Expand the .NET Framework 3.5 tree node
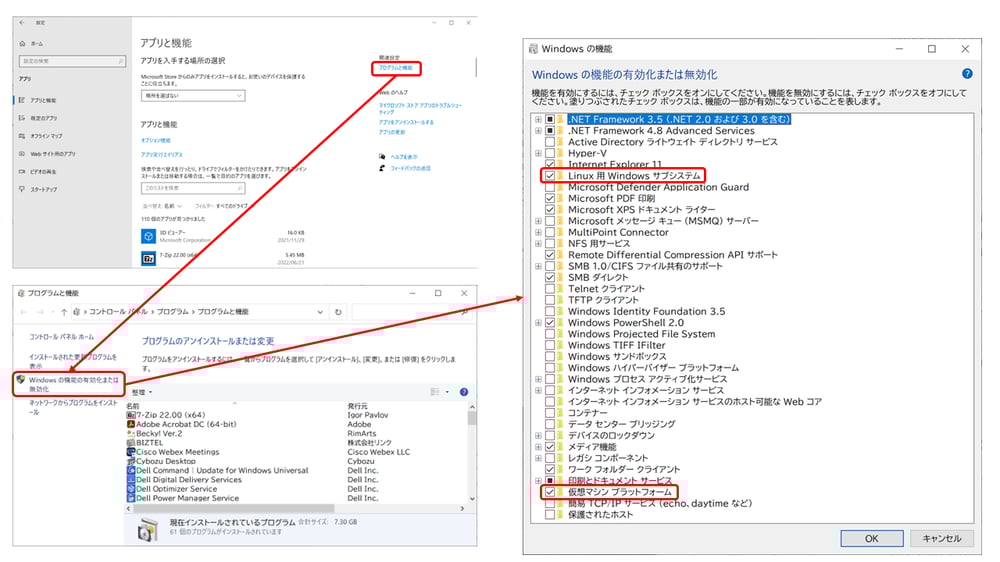 point(538,119)
